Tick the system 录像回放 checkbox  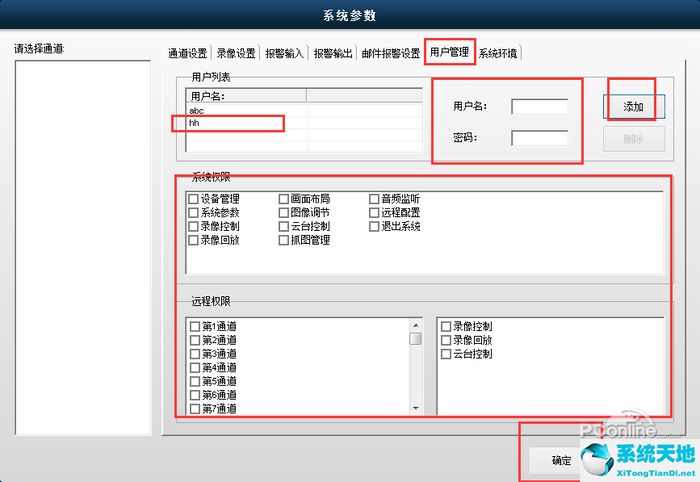click(x=193, y=240)
